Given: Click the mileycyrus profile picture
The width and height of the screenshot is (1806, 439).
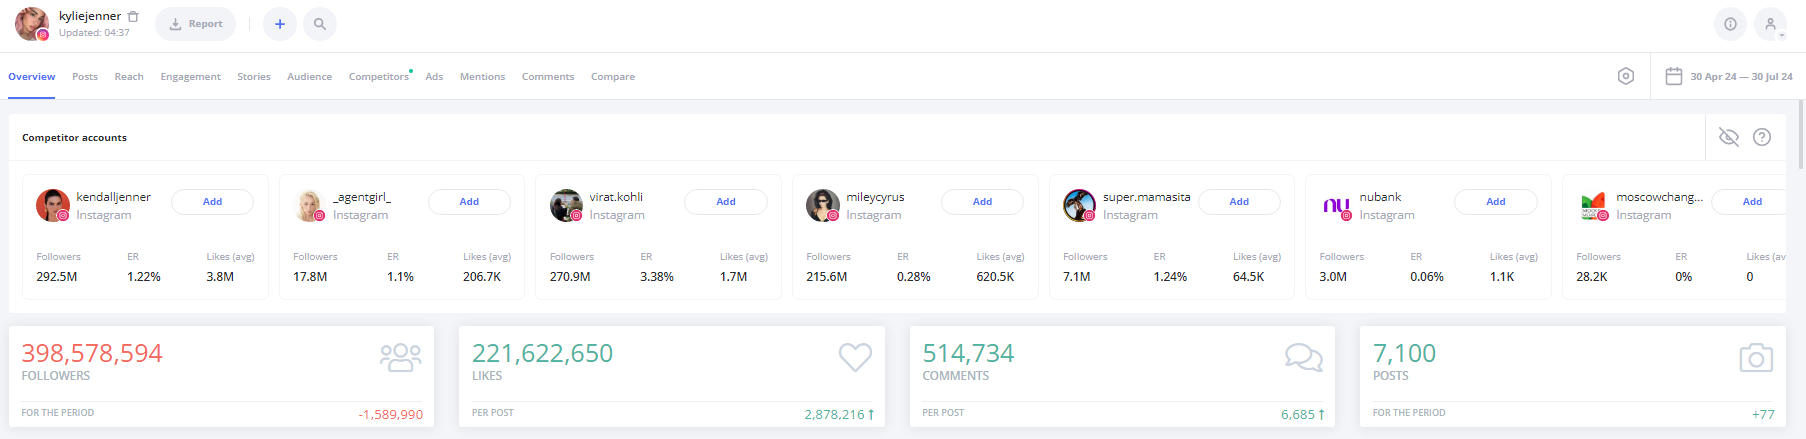Looking at the screenshot, I should [822, 205].
